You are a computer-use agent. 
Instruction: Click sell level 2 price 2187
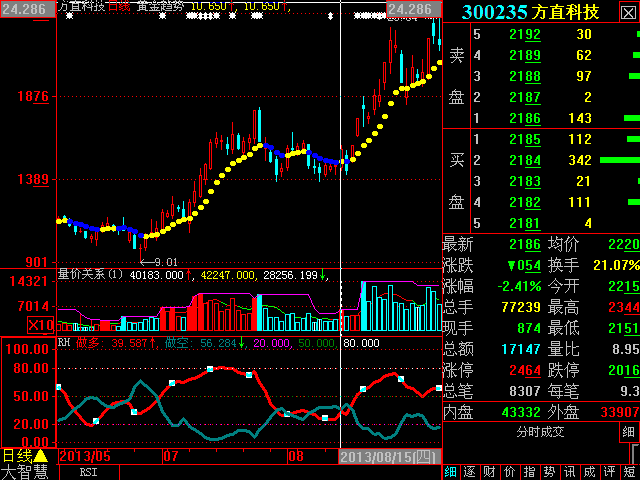pyautogui.click(x=525, y=97)
